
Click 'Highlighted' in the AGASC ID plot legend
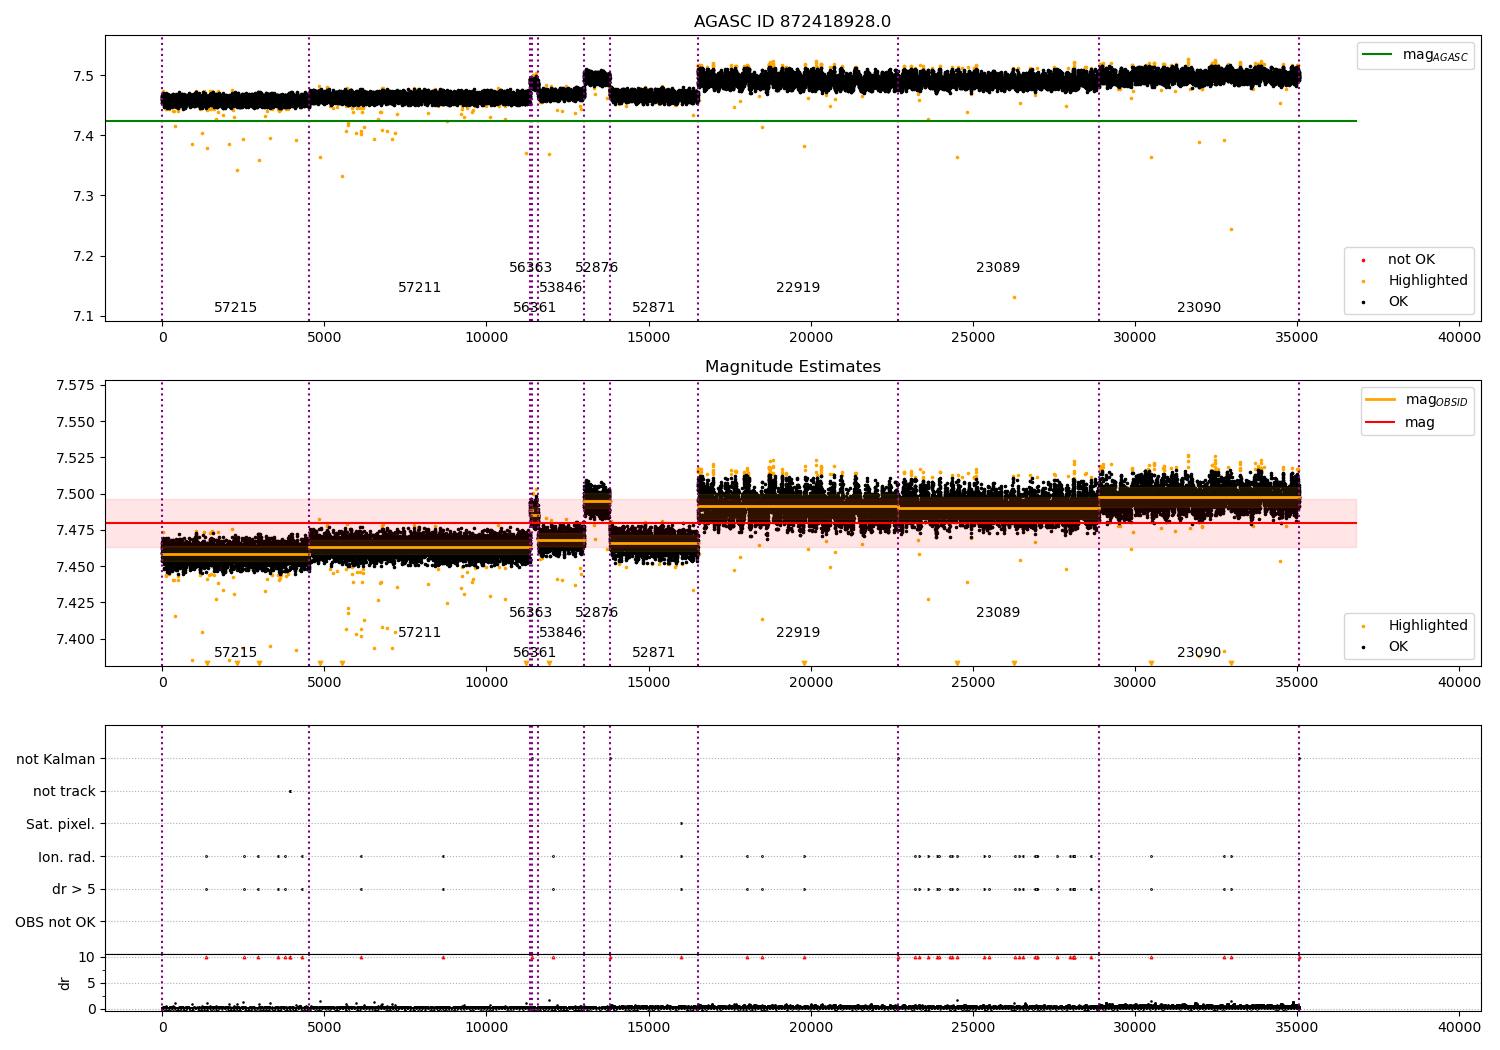point(1428,281)
